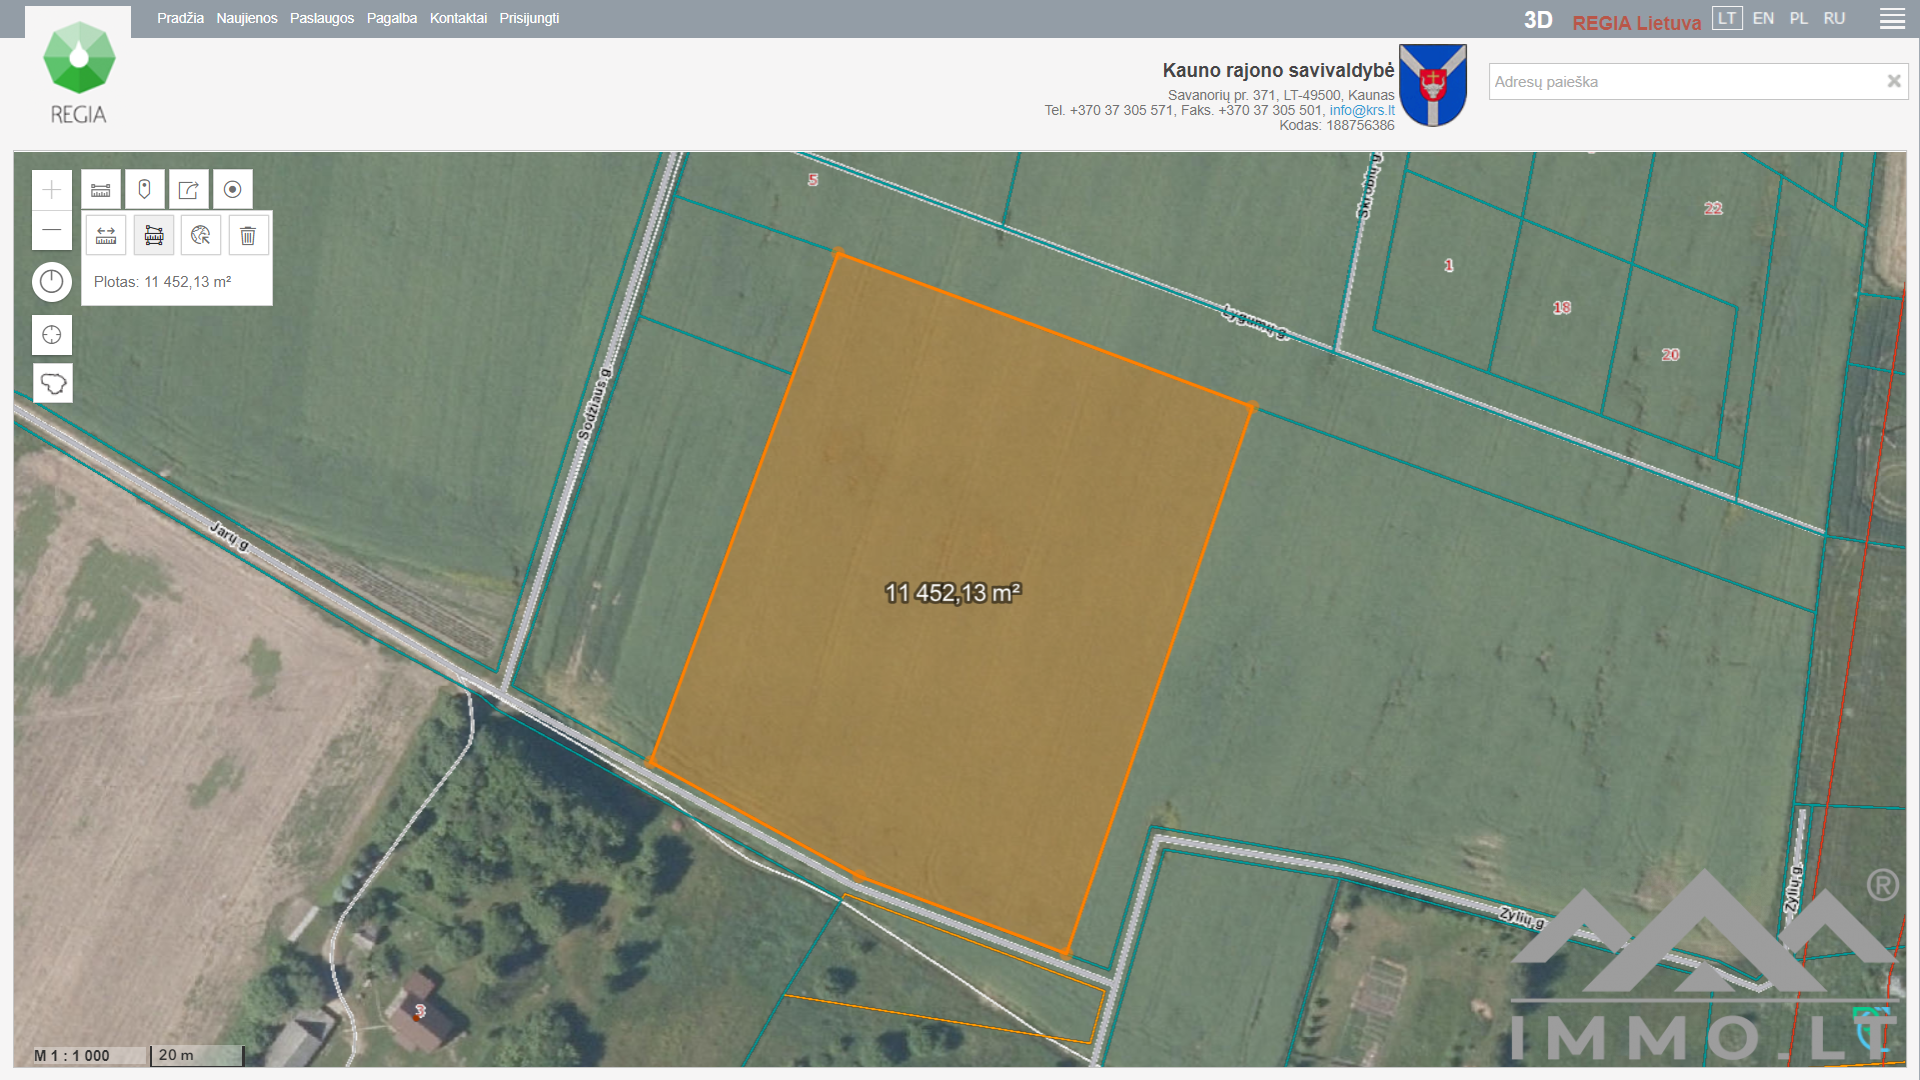
Task: Open the Kontaktai menu item
Action: [x=458, y=18]
